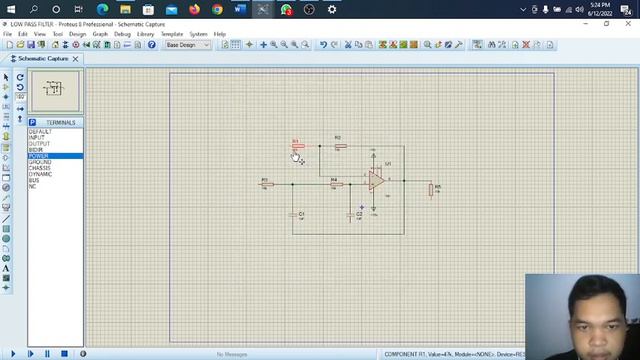Open the View menu
Screen dimensions: 640x360
pyautogui.click(x=40, y=34)
